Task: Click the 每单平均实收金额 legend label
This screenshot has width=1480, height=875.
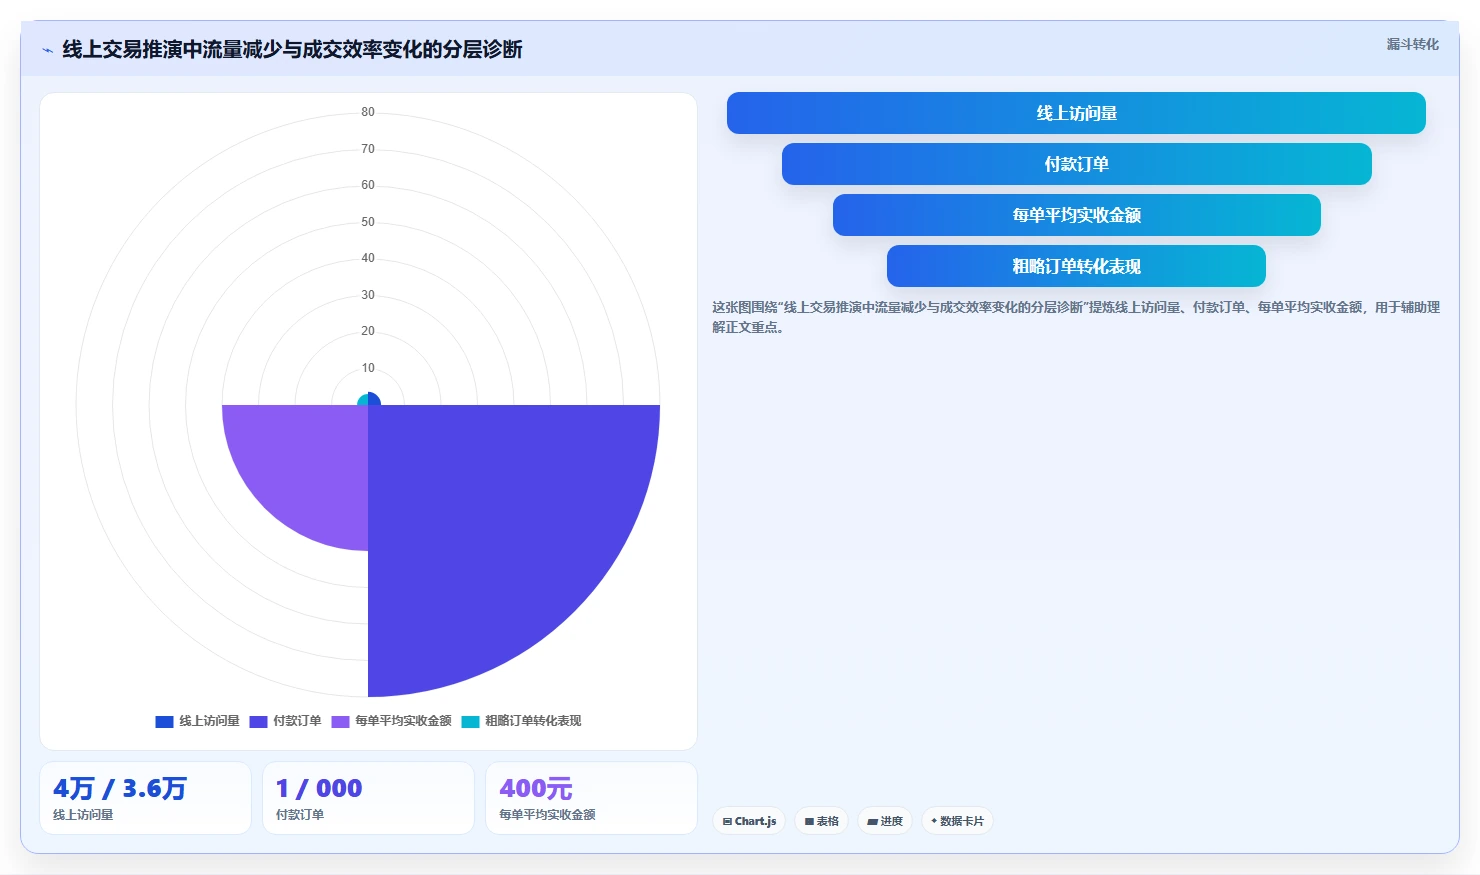Action: [x=403, y=721]
